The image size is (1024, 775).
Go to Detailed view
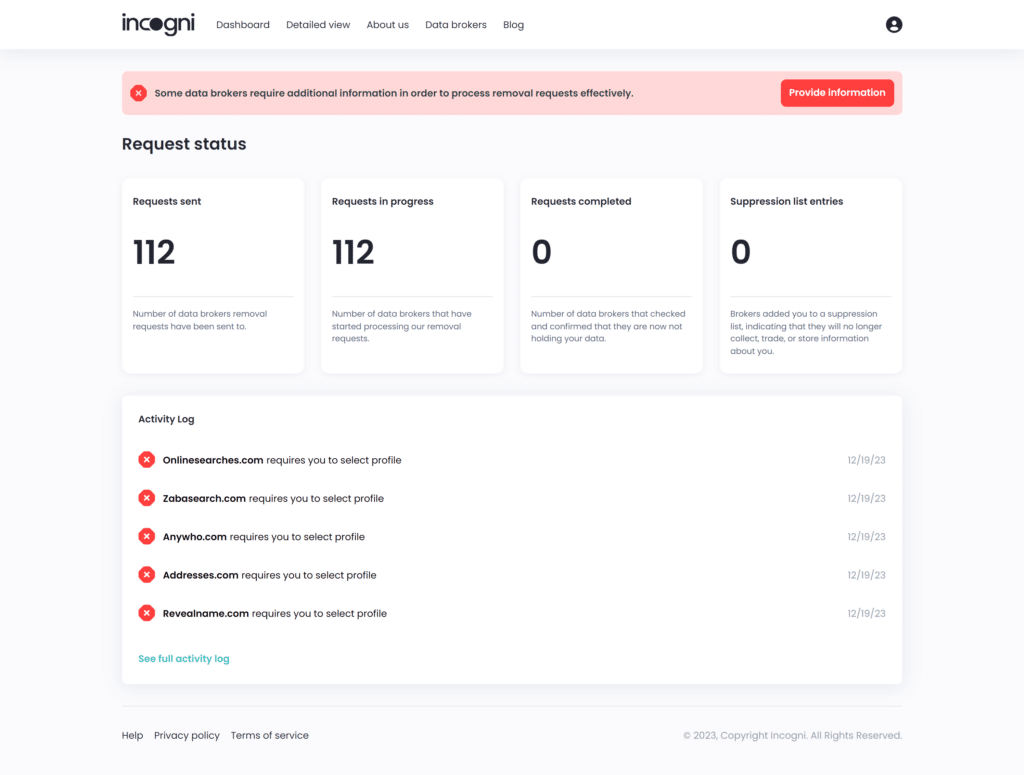click(x=318, y=25)
